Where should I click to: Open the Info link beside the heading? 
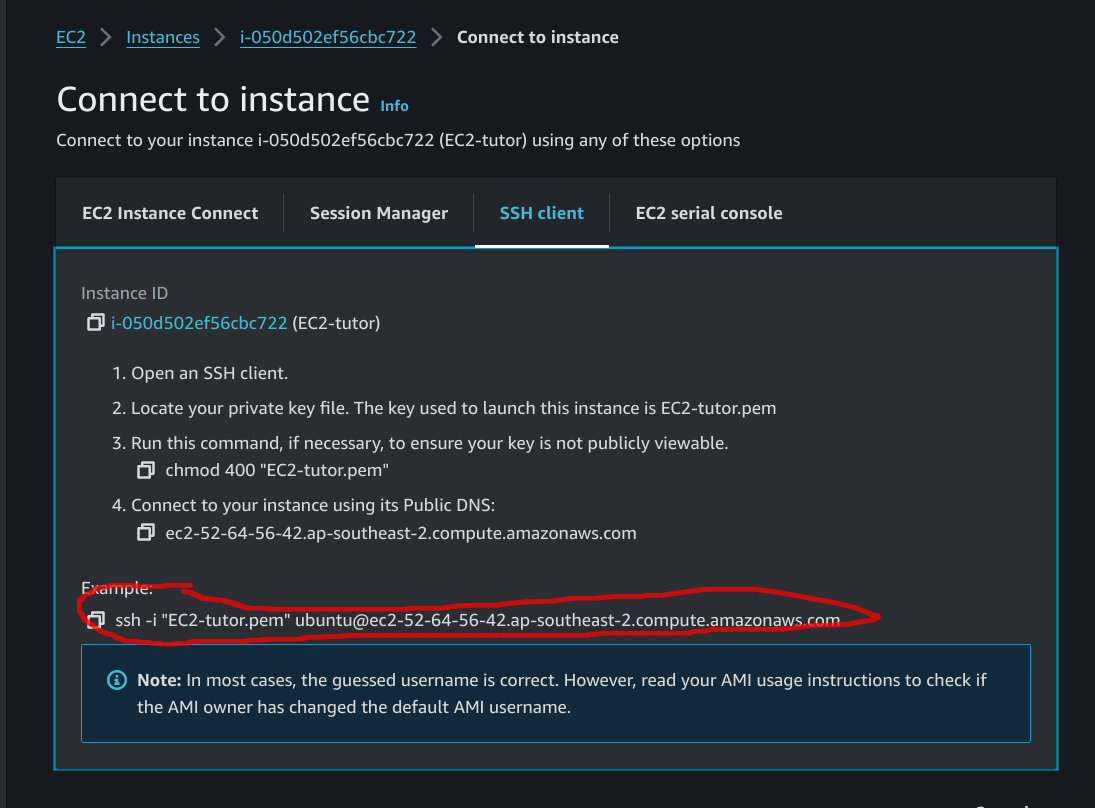click(x=394, y=105)
